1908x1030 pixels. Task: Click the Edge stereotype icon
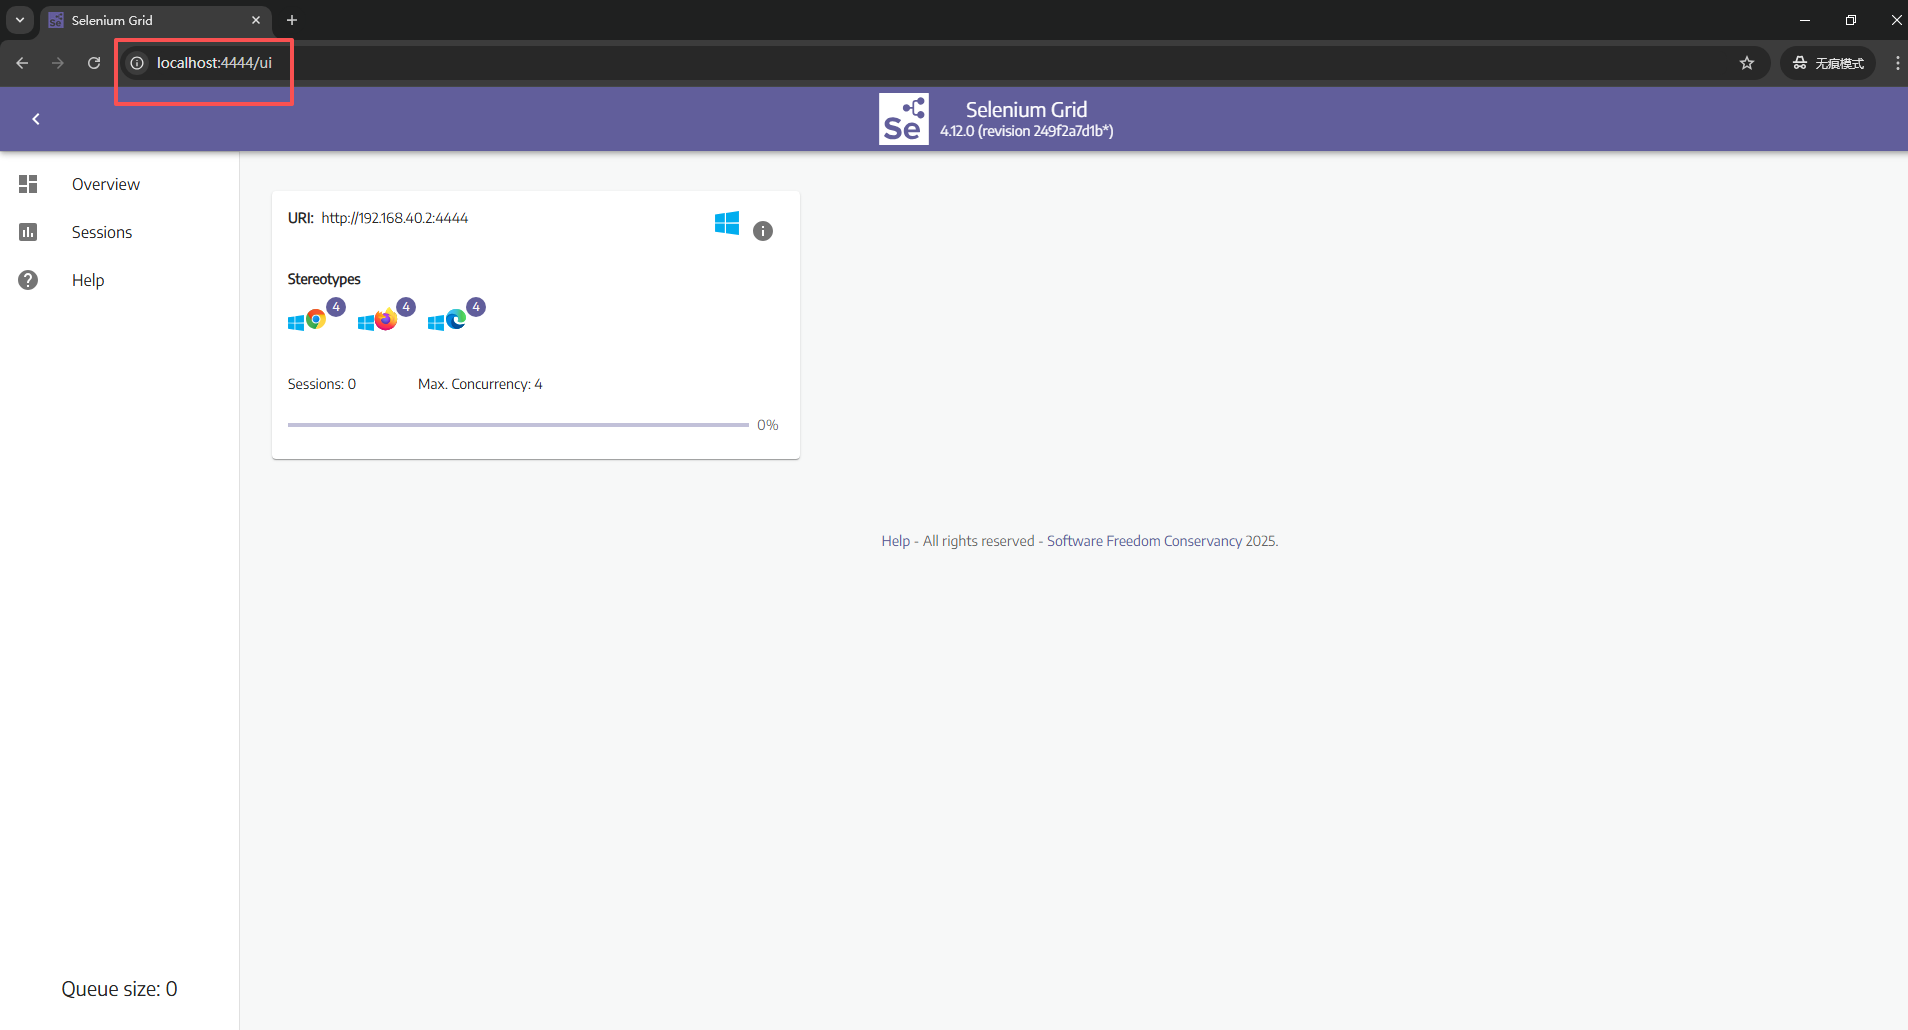456,320
